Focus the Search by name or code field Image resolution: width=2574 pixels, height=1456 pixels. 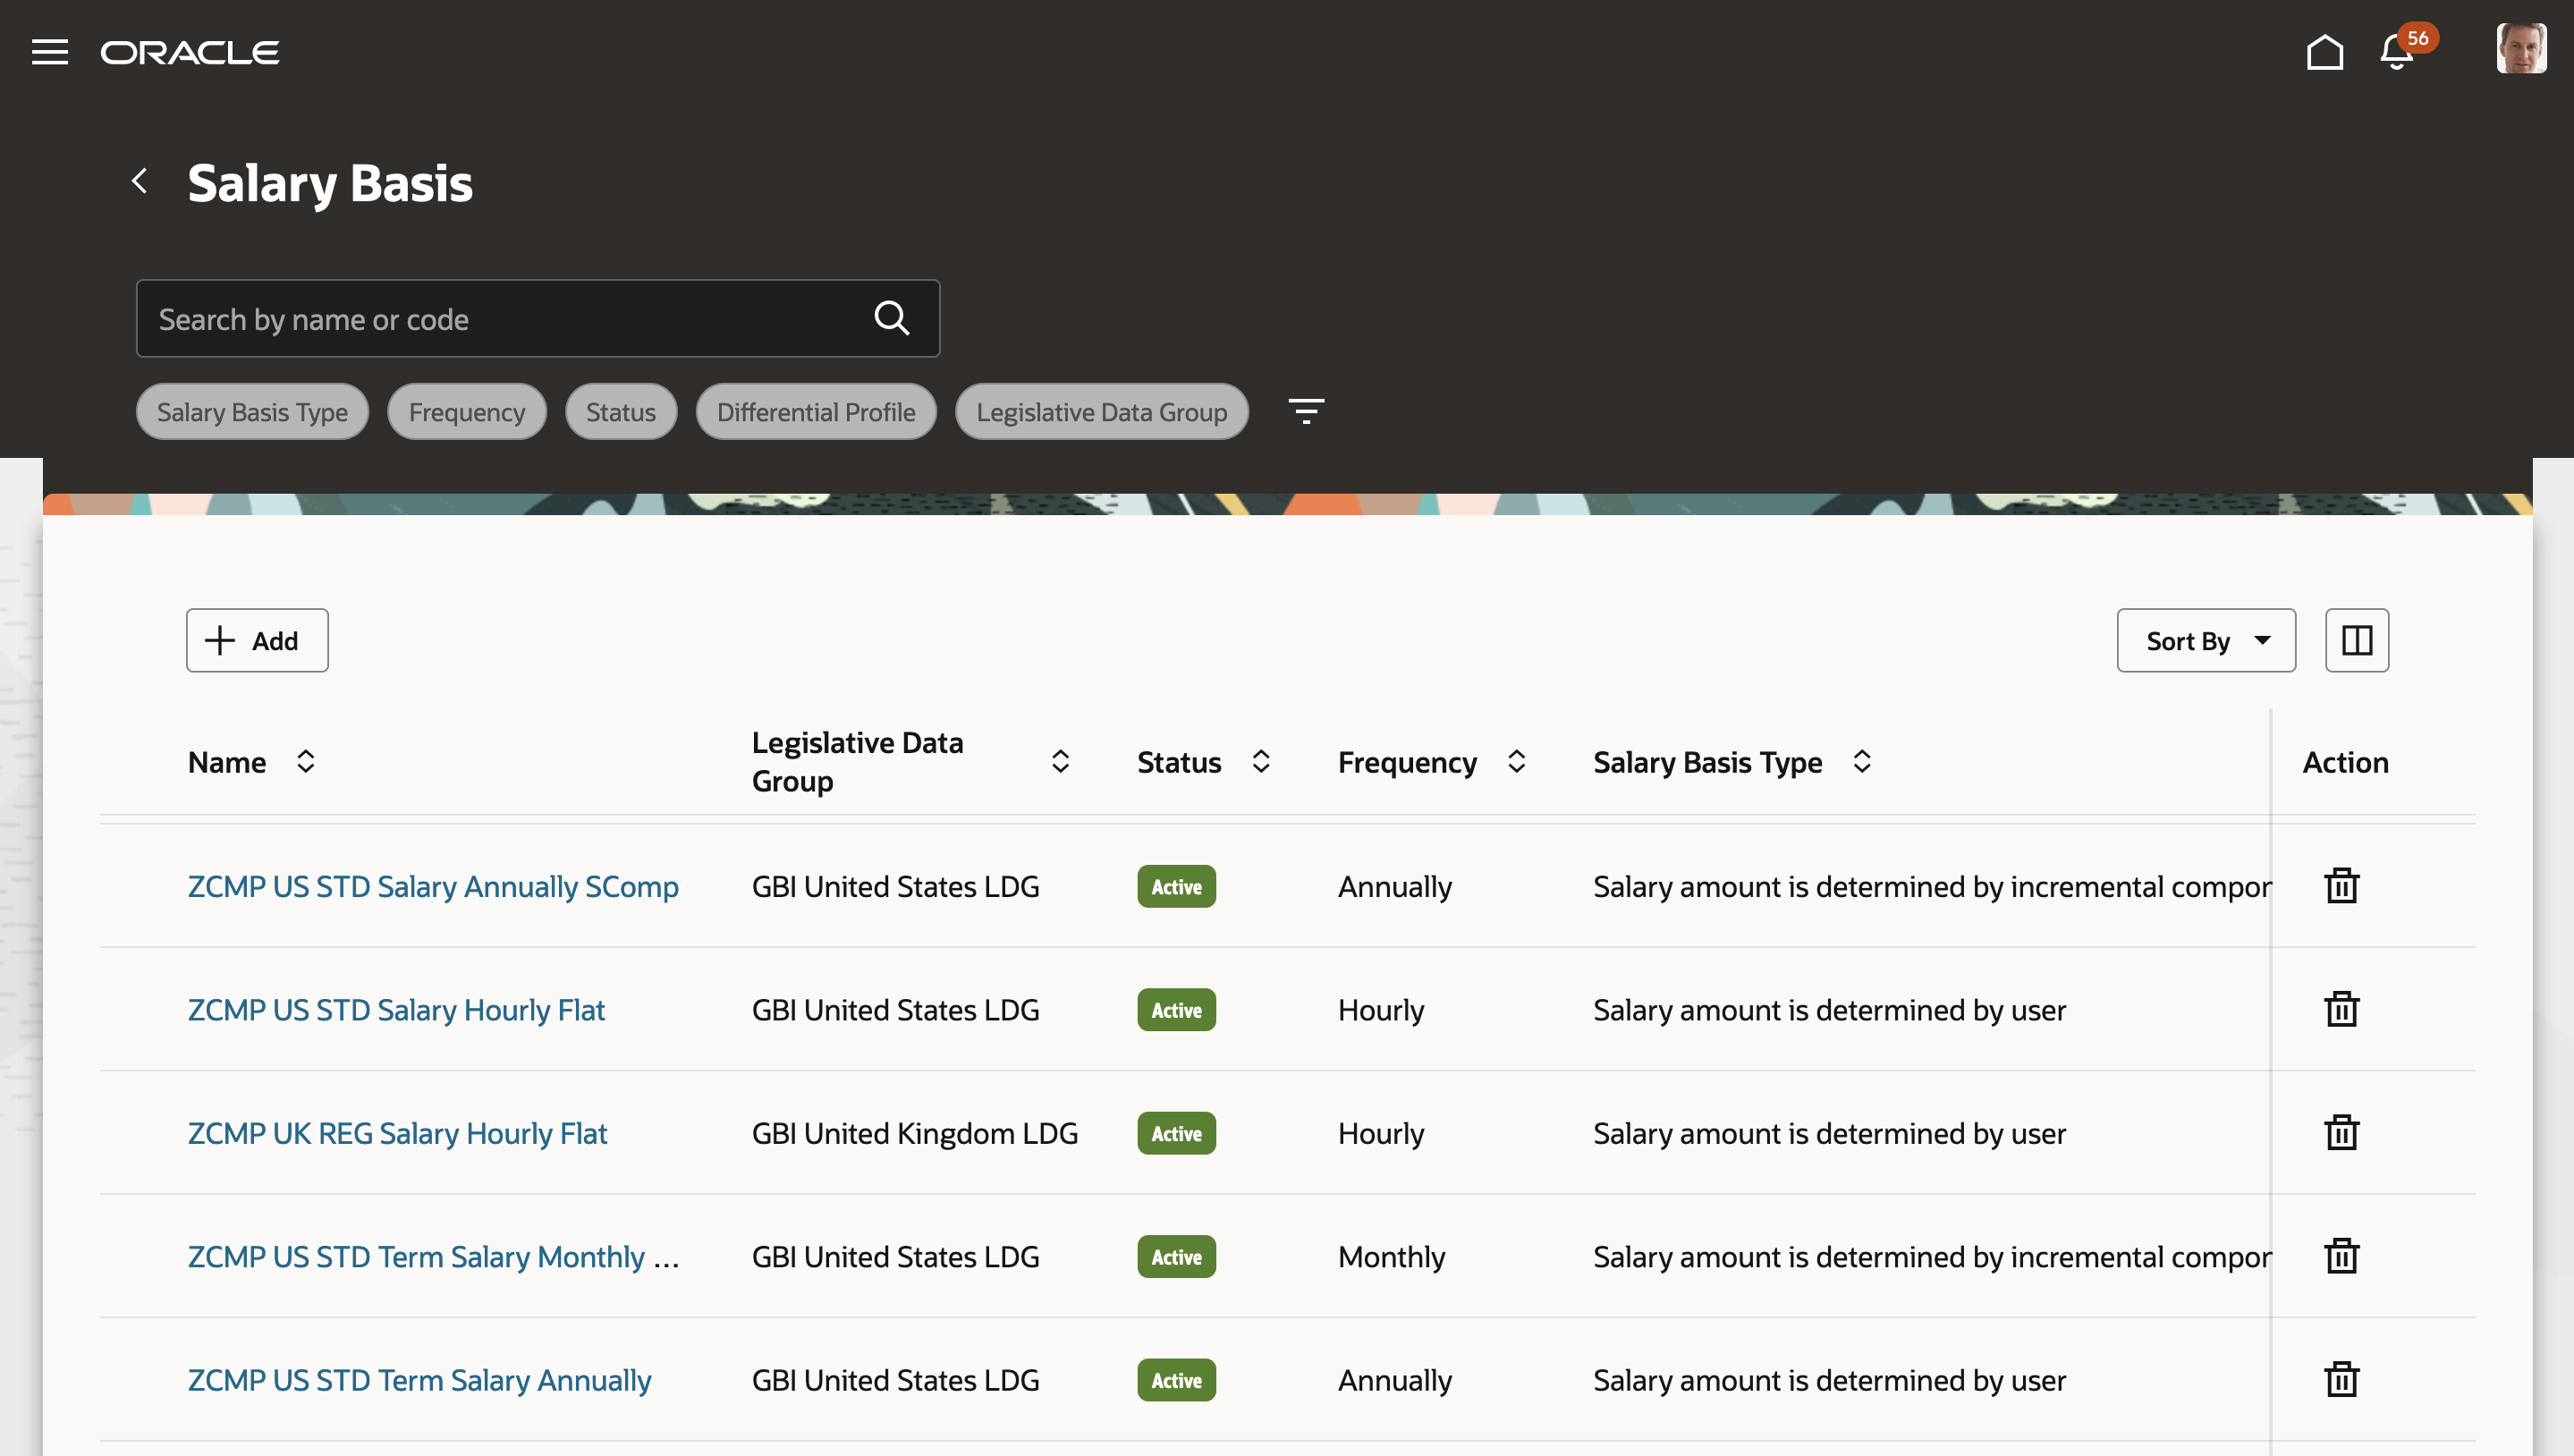pyautogui.click(x=538, y=318)
